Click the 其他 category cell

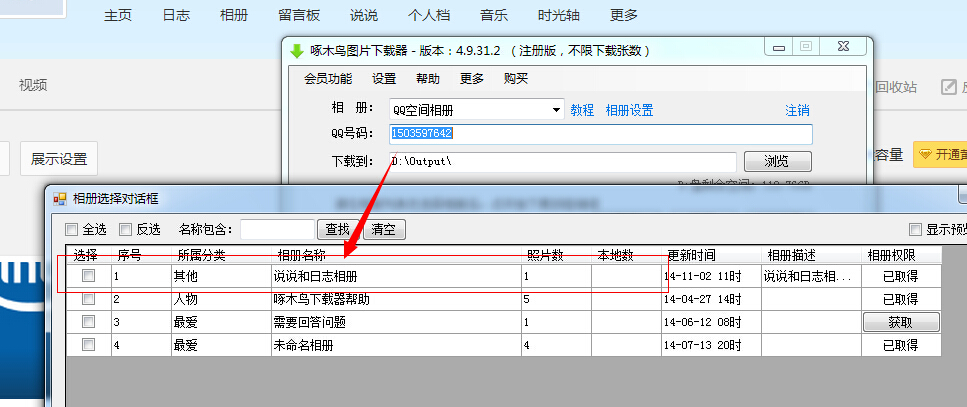[221, 276]
